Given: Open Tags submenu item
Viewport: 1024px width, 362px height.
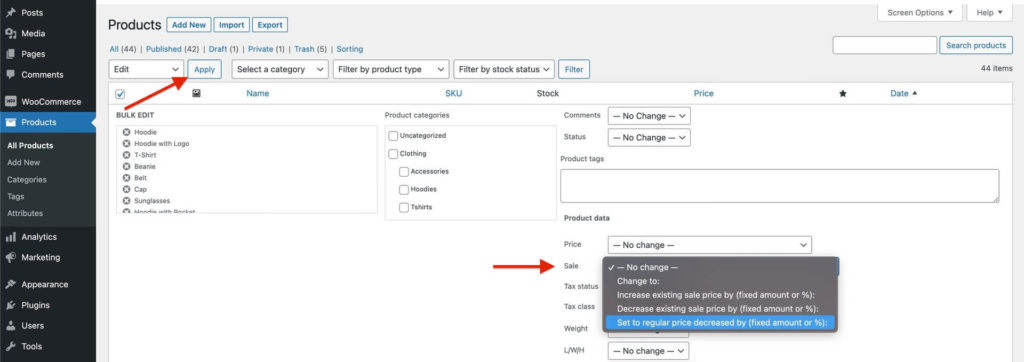Looking at the screenshot, I should click(x=16, y=196).
